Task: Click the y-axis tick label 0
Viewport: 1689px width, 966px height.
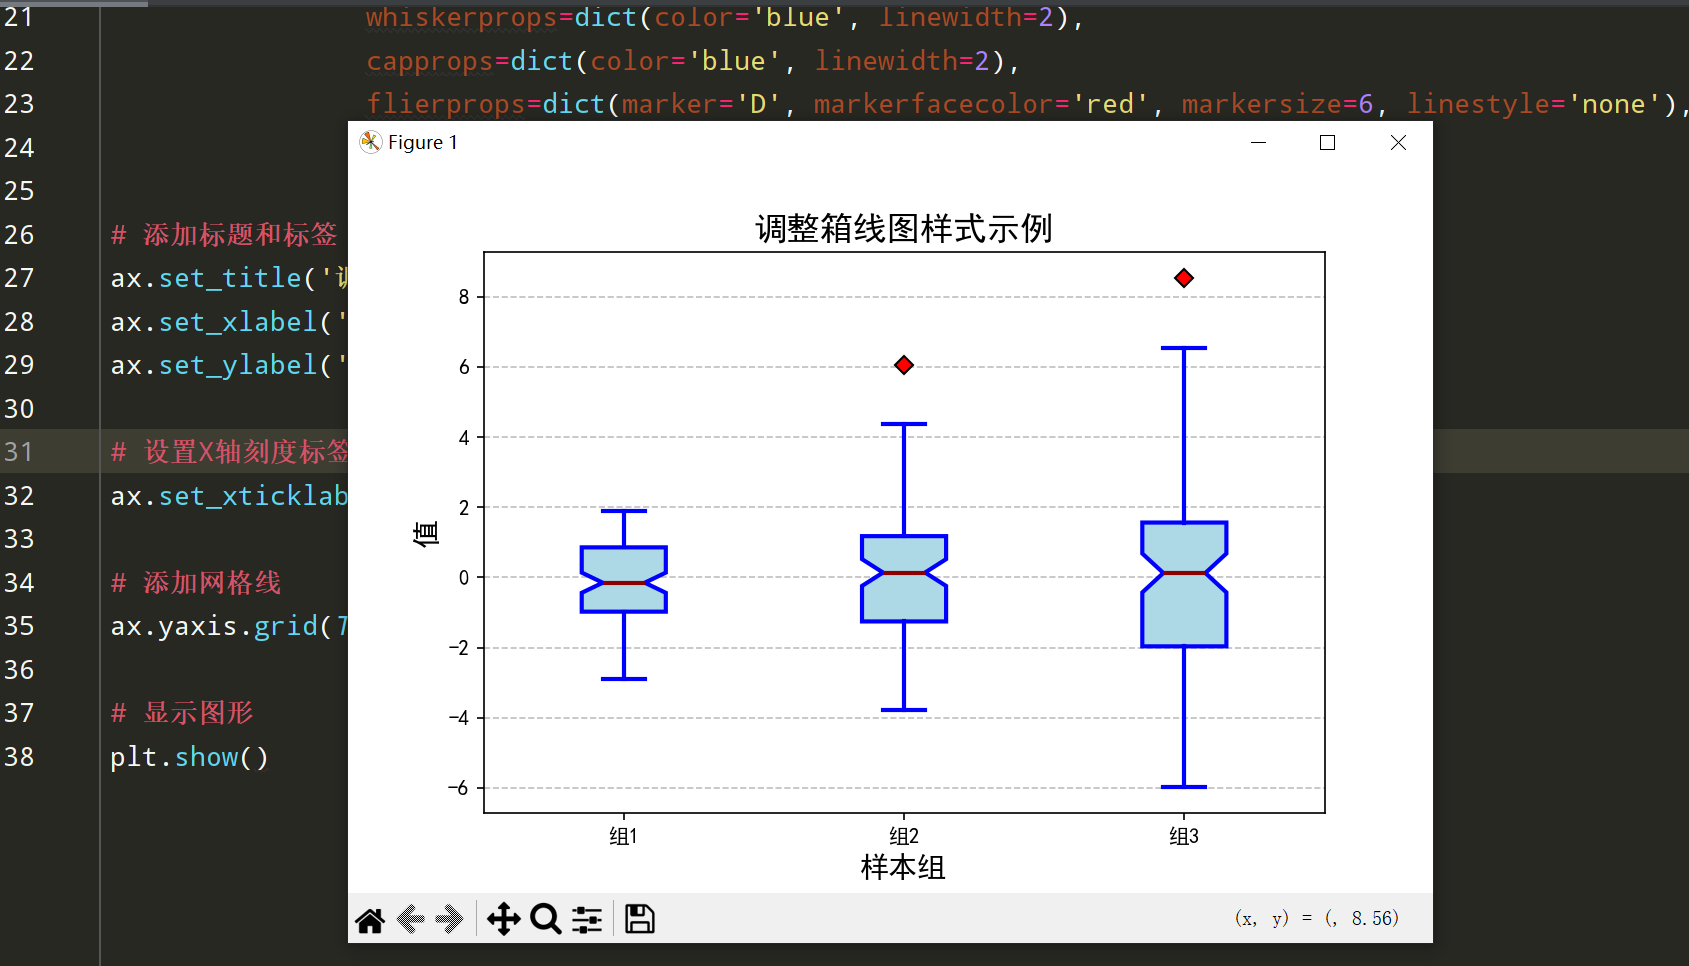Action: 464,578
